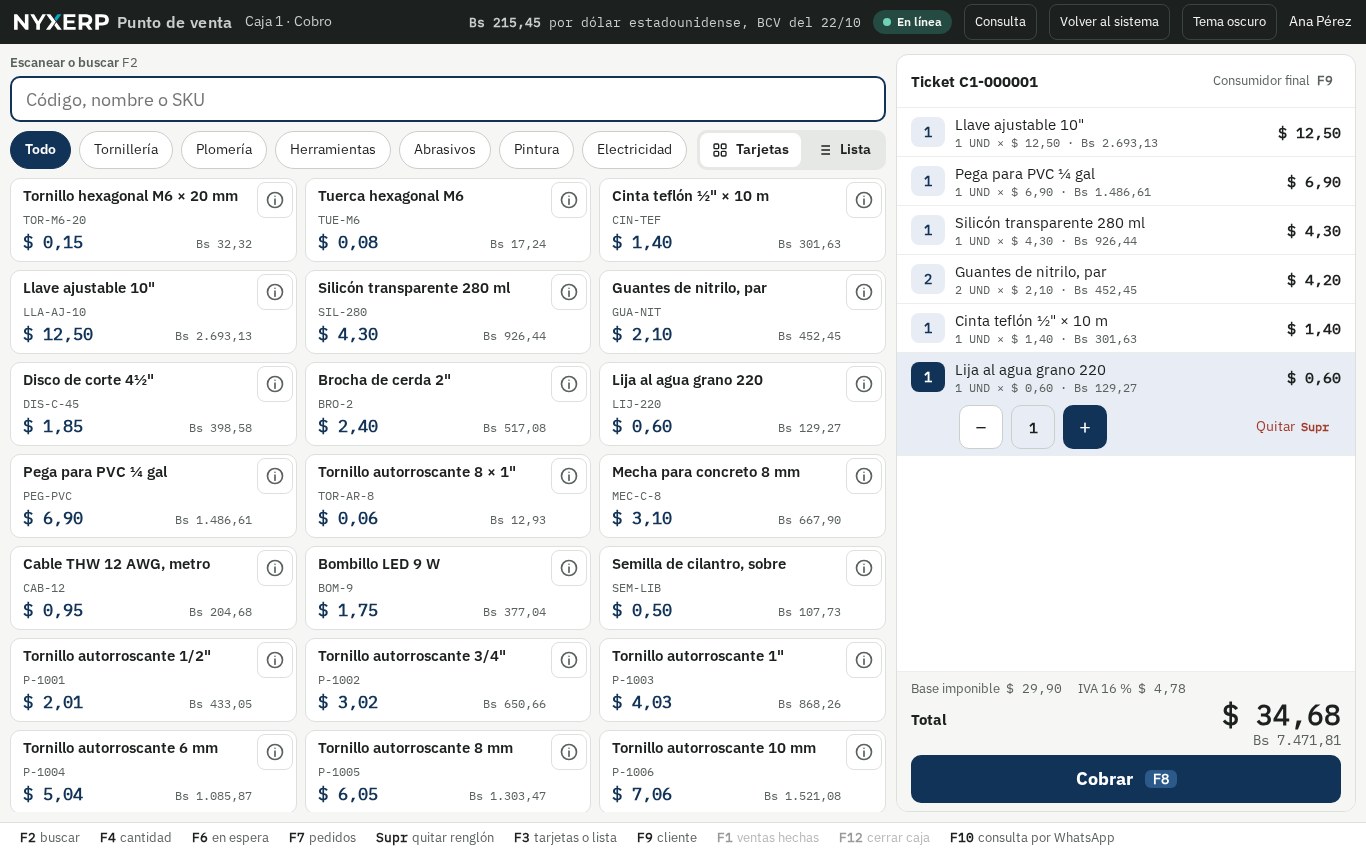Switch to Tarjetas view

(751, 150)
